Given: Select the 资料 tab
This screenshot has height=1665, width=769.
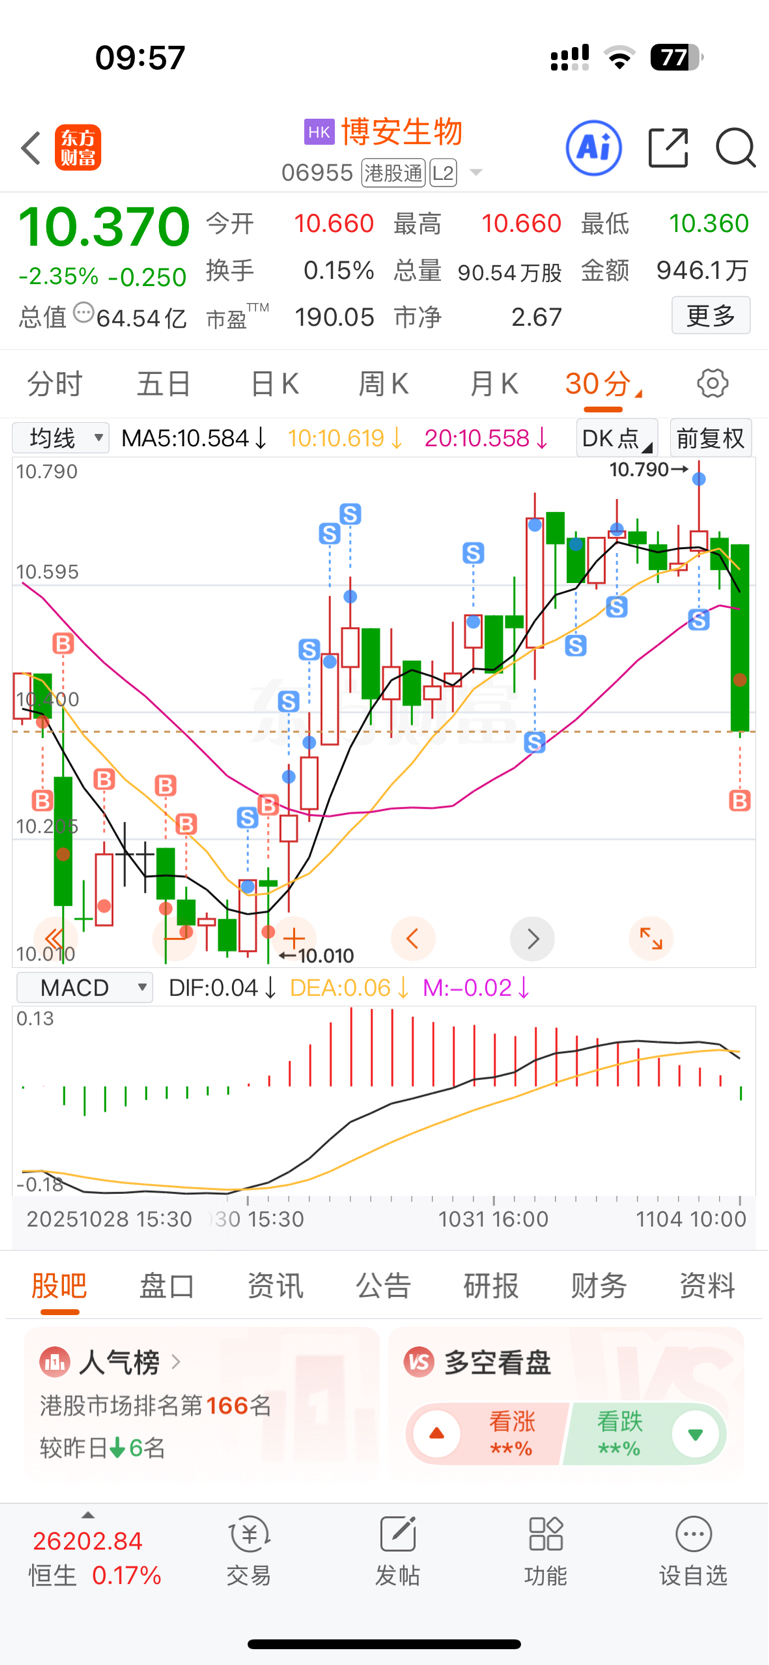Looking at the screenshot, I should click(x=707, y=1285).
